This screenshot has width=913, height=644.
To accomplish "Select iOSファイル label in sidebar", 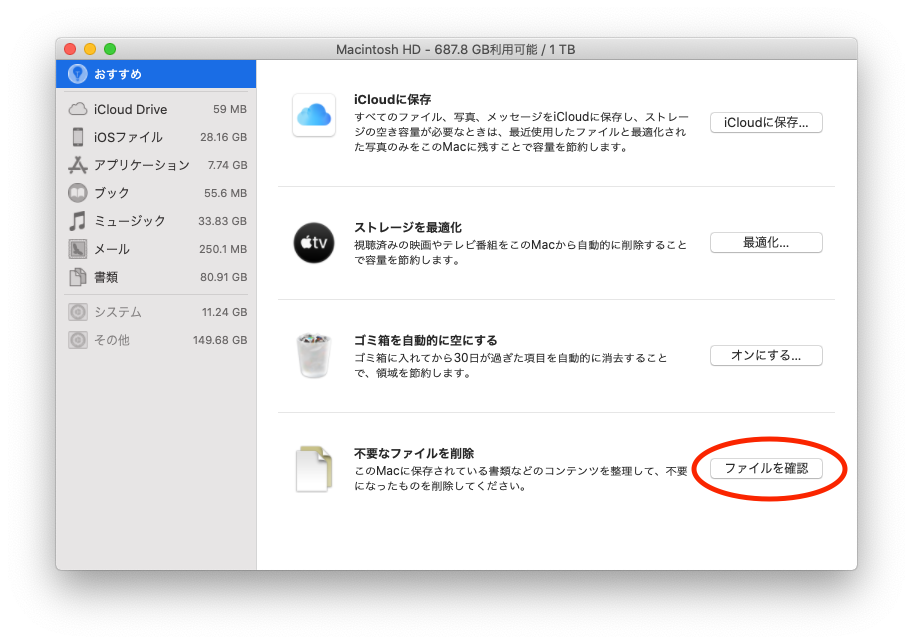I will (128, 137).
